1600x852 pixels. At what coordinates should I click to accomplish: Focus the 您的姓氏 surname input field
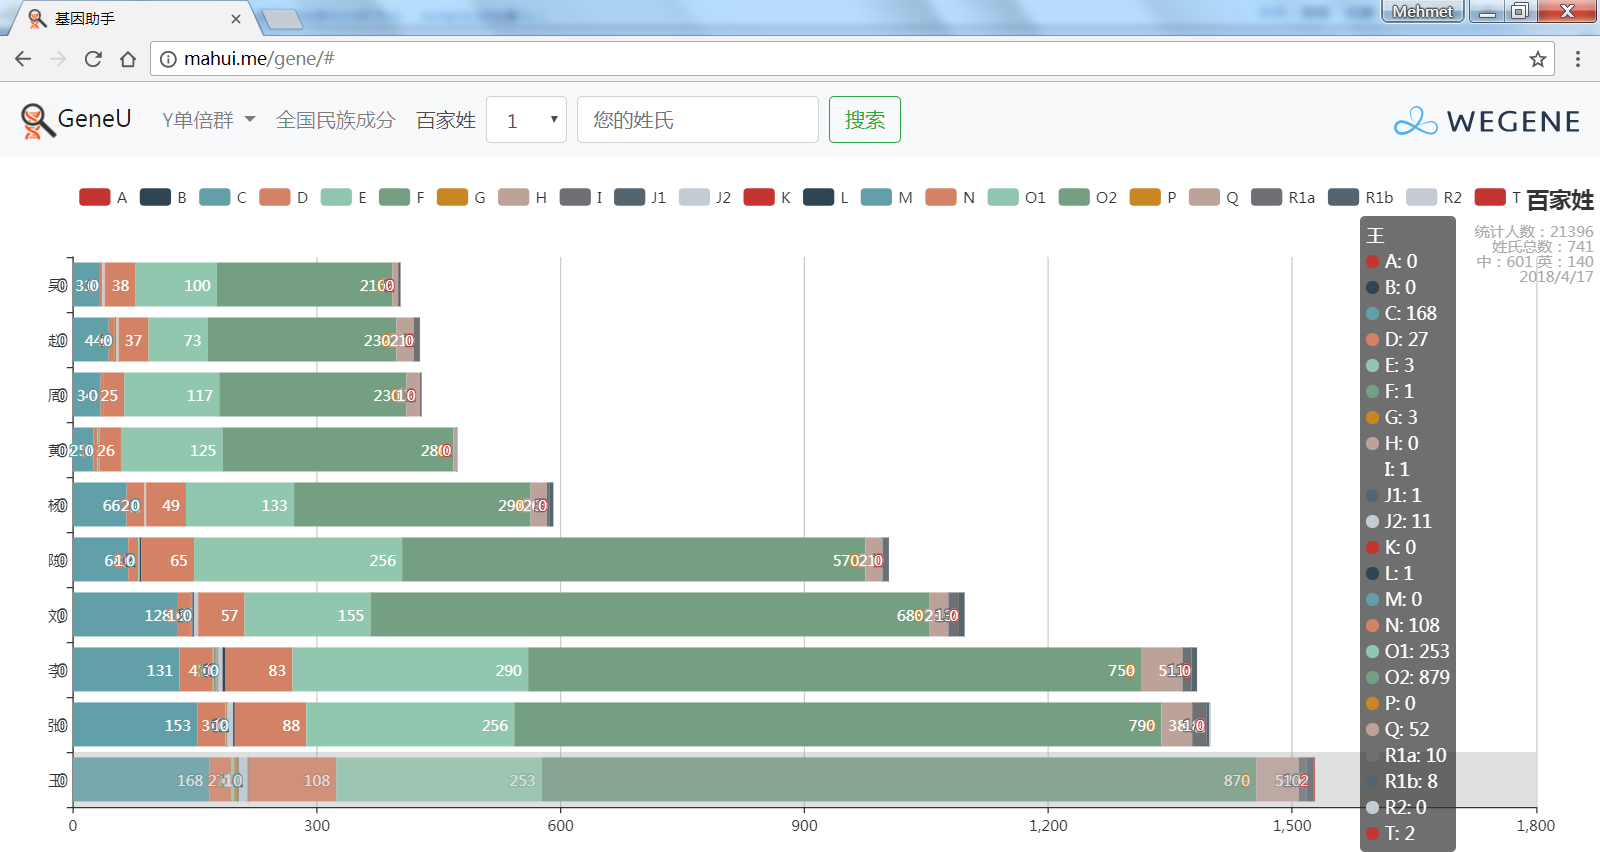(697, 120)
